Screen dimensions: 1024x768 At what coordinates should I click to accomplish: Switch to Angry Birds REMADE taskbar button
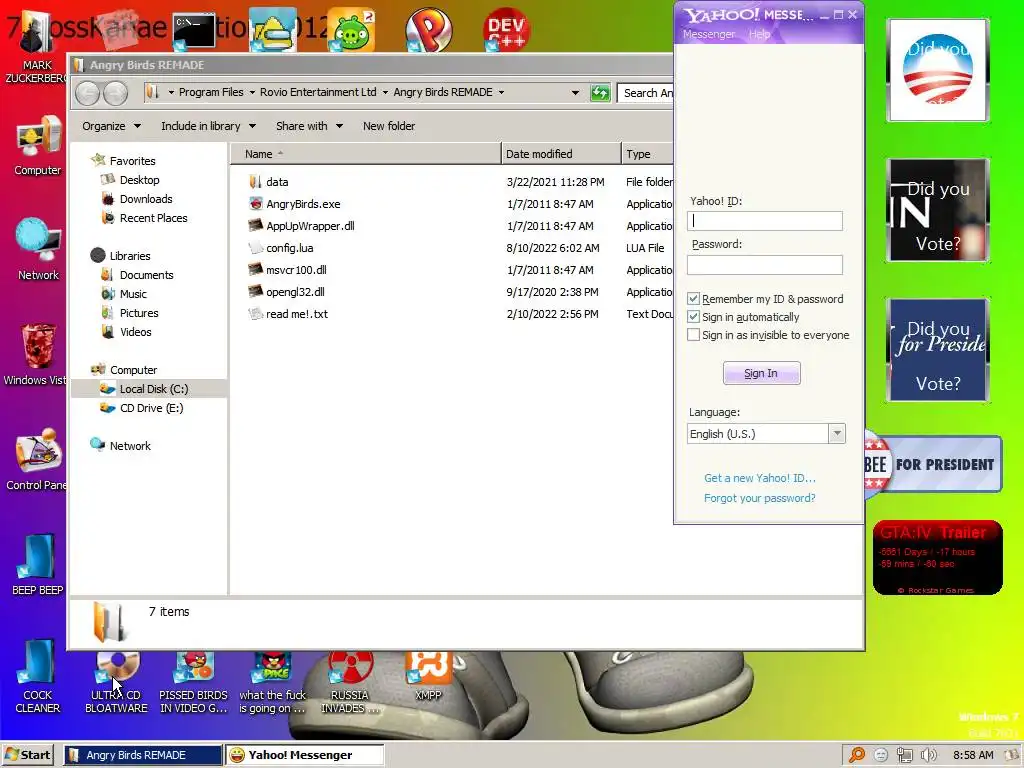click(143, 755)
